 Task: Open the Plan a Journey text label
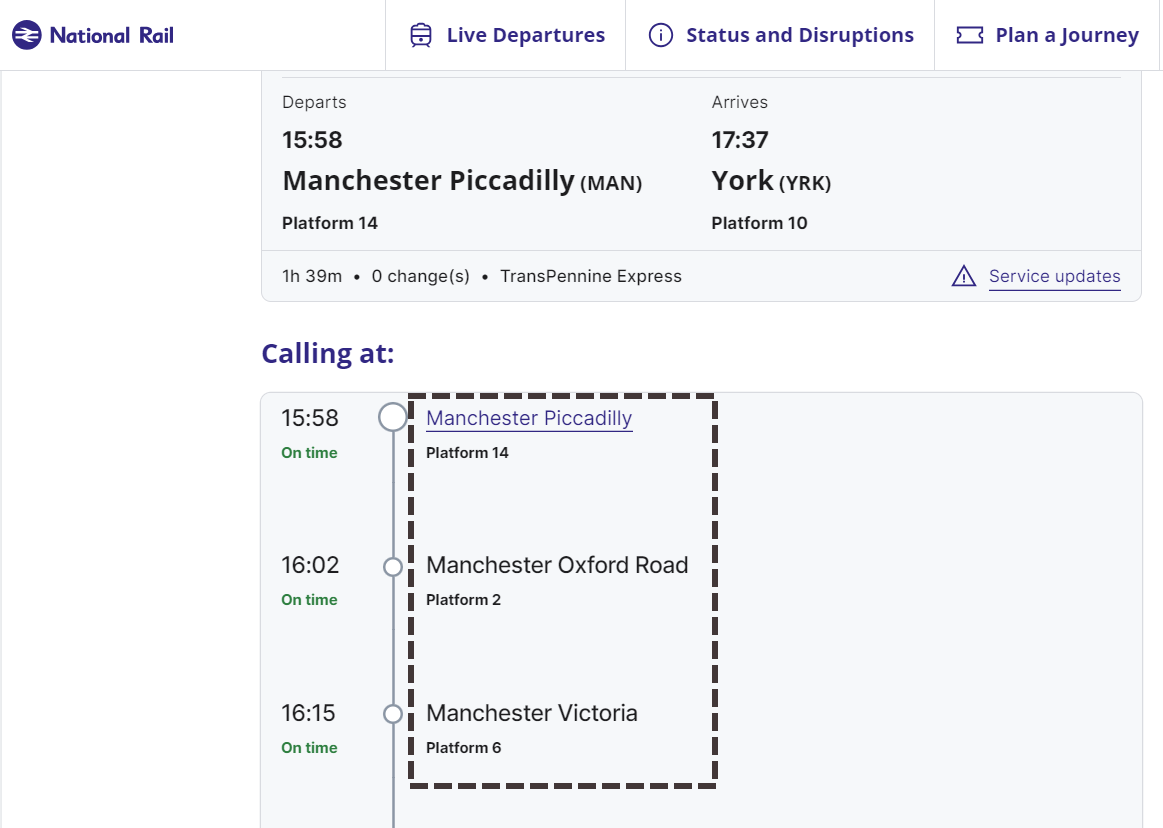[x=1067, y=36]
